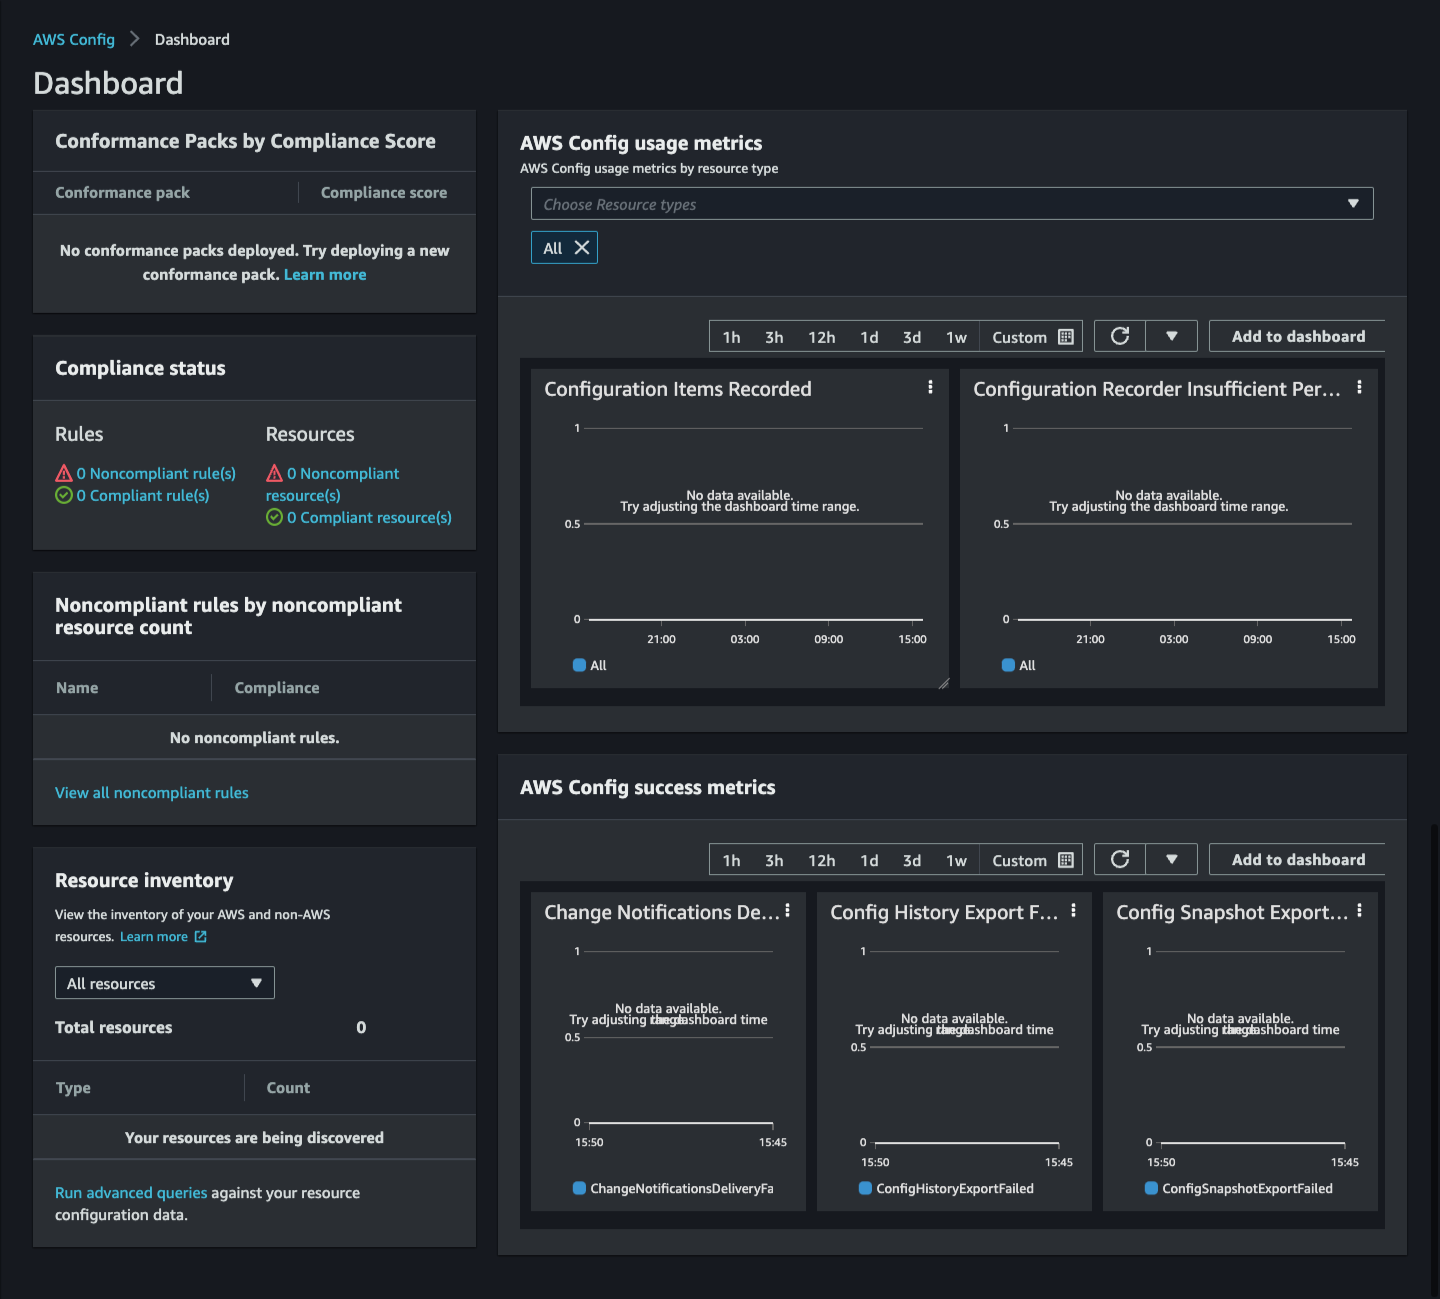Viewport: 1440px width, 1299px height.
Task: Toggle ChangeNotificationsDeliveryFa legend swatch
Action: pyautogui.click(x=579, y=1188)
